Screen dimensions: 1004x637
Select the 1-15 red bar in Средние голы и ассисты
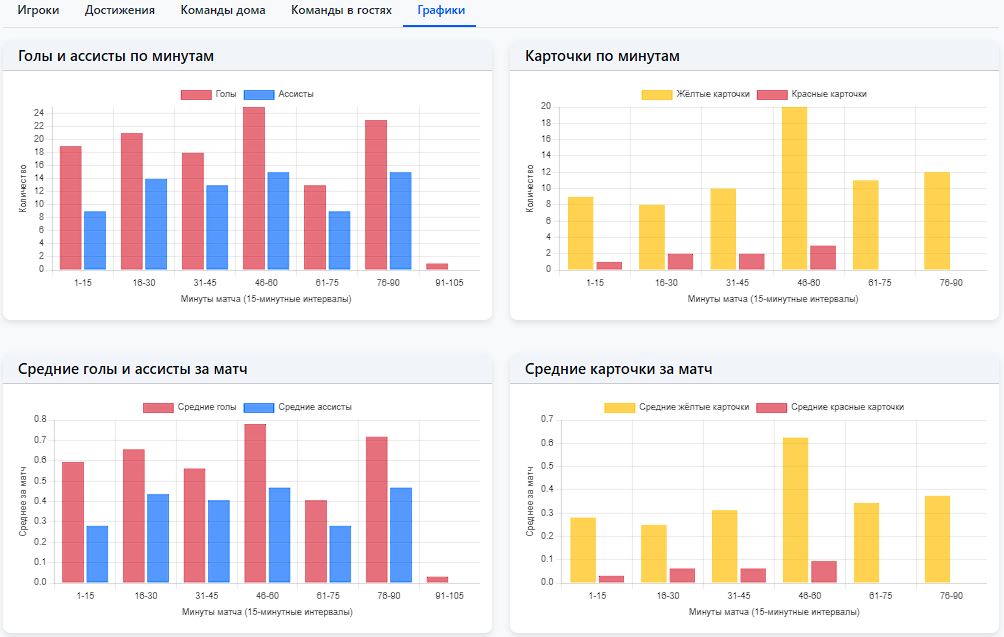click(73, 522)
